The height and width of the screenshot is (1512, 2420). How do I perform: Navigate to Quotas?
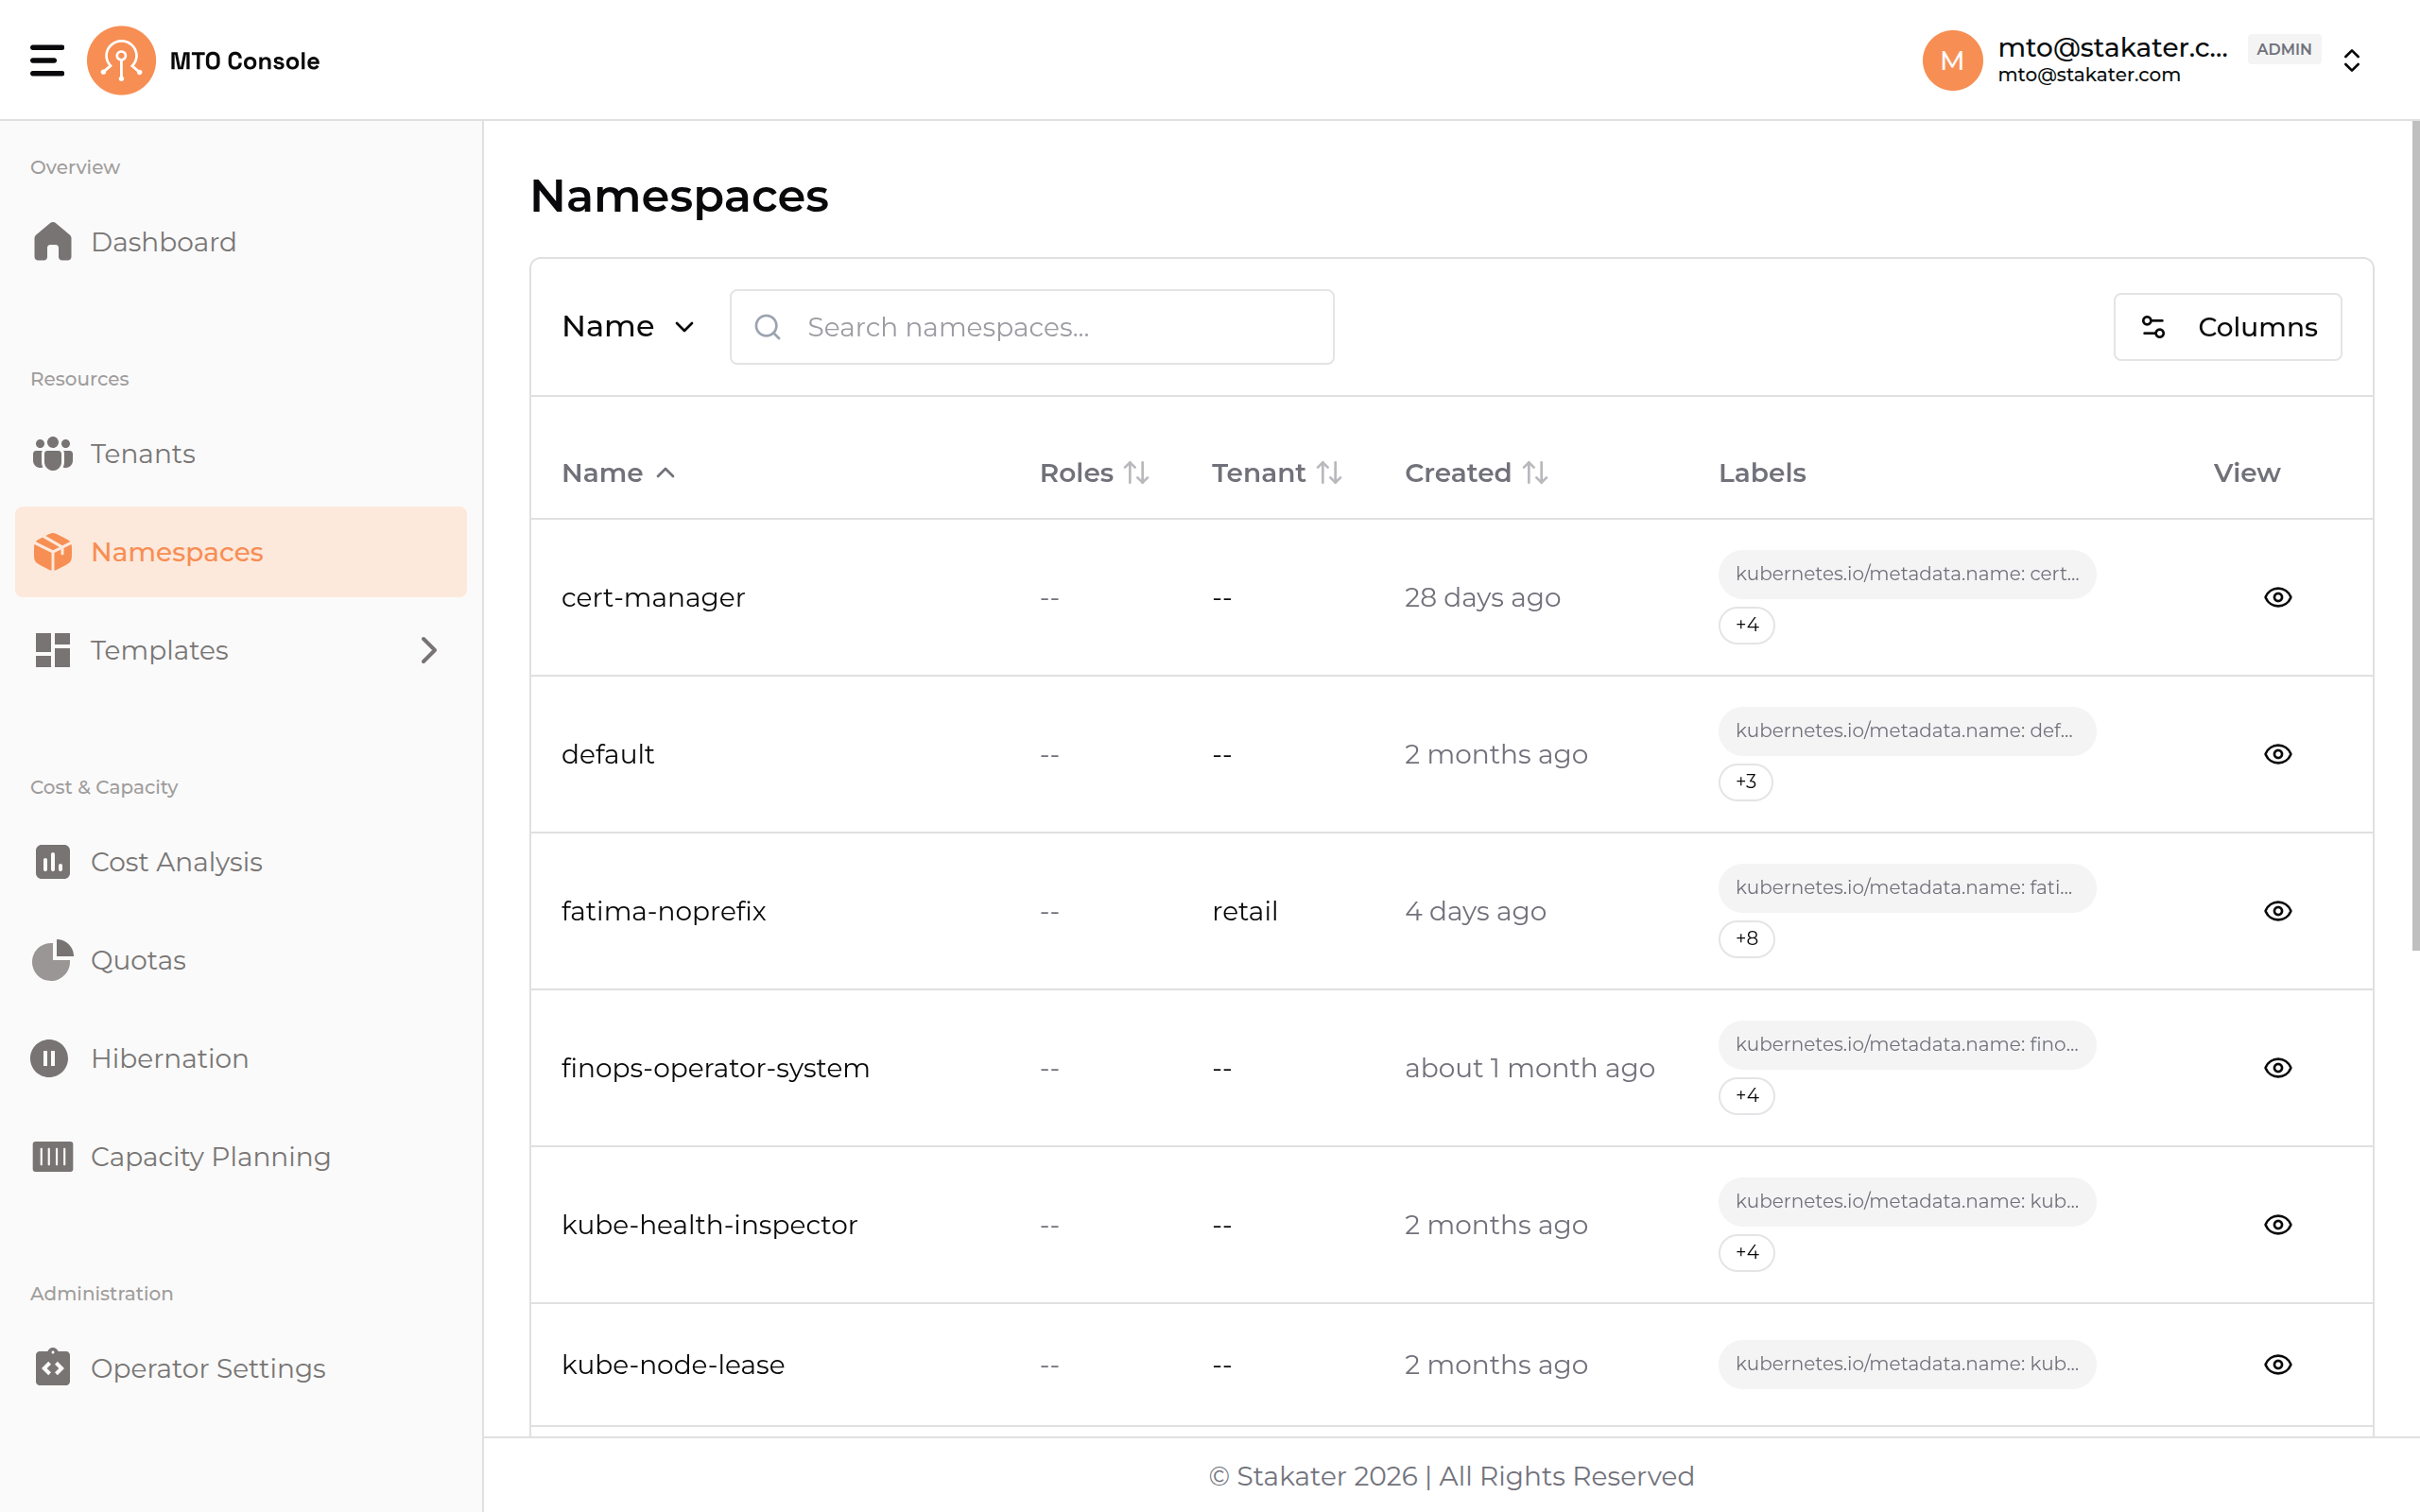pyautogui.click(x=241, y=960)
